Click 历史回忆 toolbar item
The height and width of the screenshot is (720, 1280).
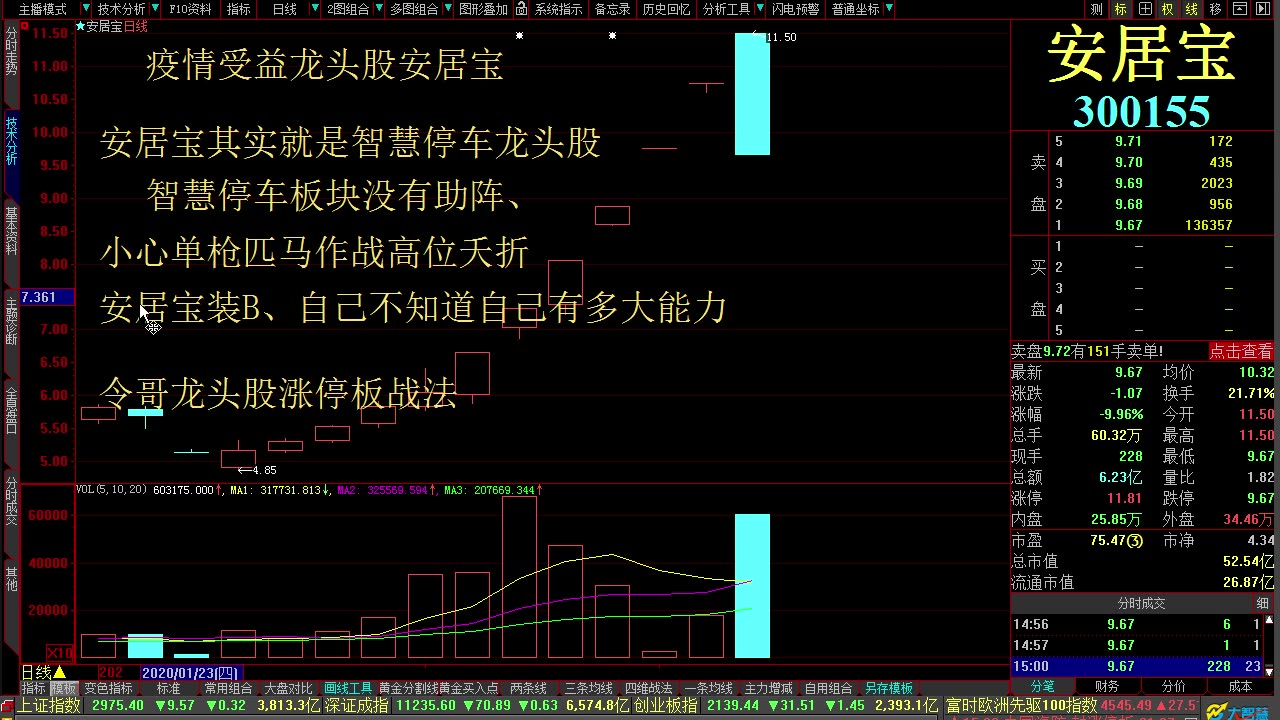click(666, 9)
